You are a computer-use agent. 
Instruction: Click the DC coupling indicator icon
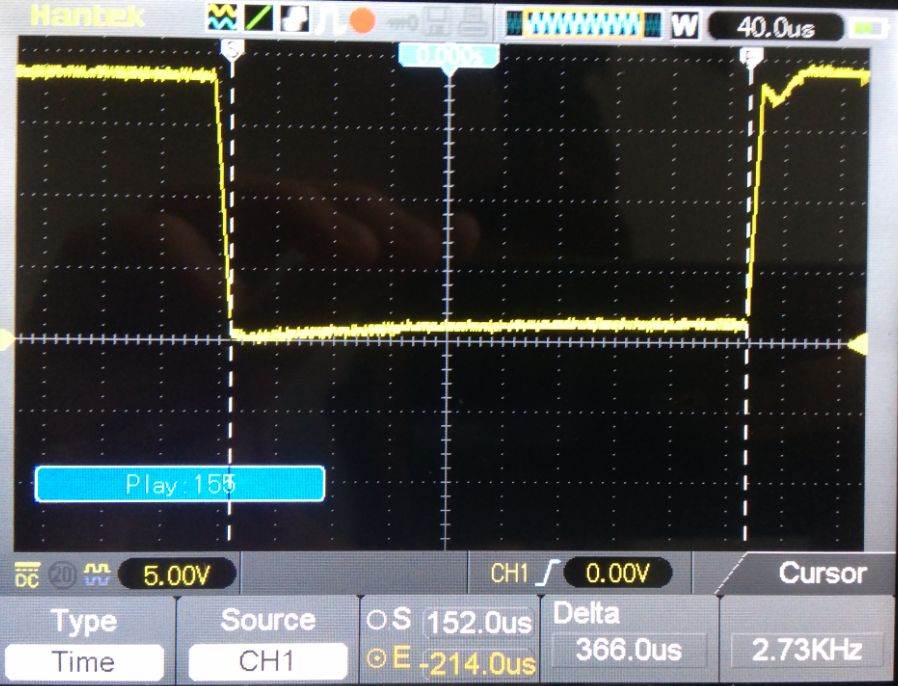(x=27, y=575)
